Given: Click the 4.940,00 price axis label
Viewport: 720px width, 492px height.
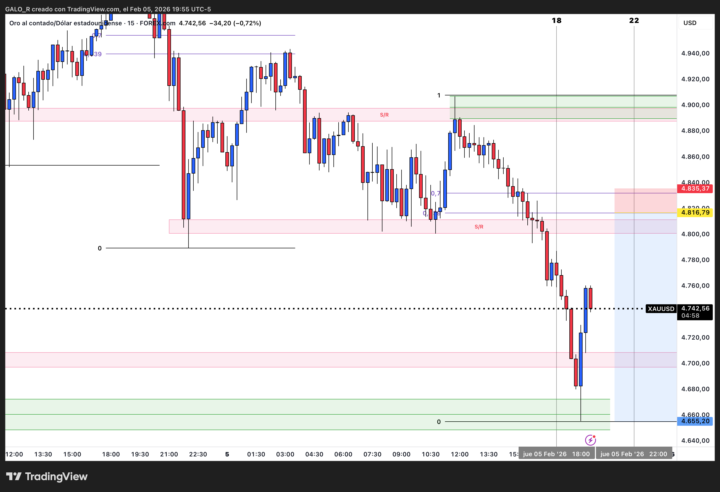Looking at the screenshot, I should click(x=695, y=53).
